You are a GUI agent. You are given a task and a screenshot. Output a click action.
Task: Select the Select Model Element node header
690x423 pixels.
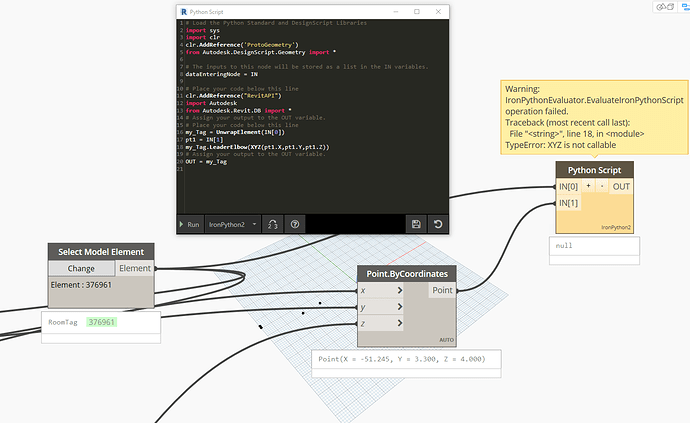tap(101, 252)
